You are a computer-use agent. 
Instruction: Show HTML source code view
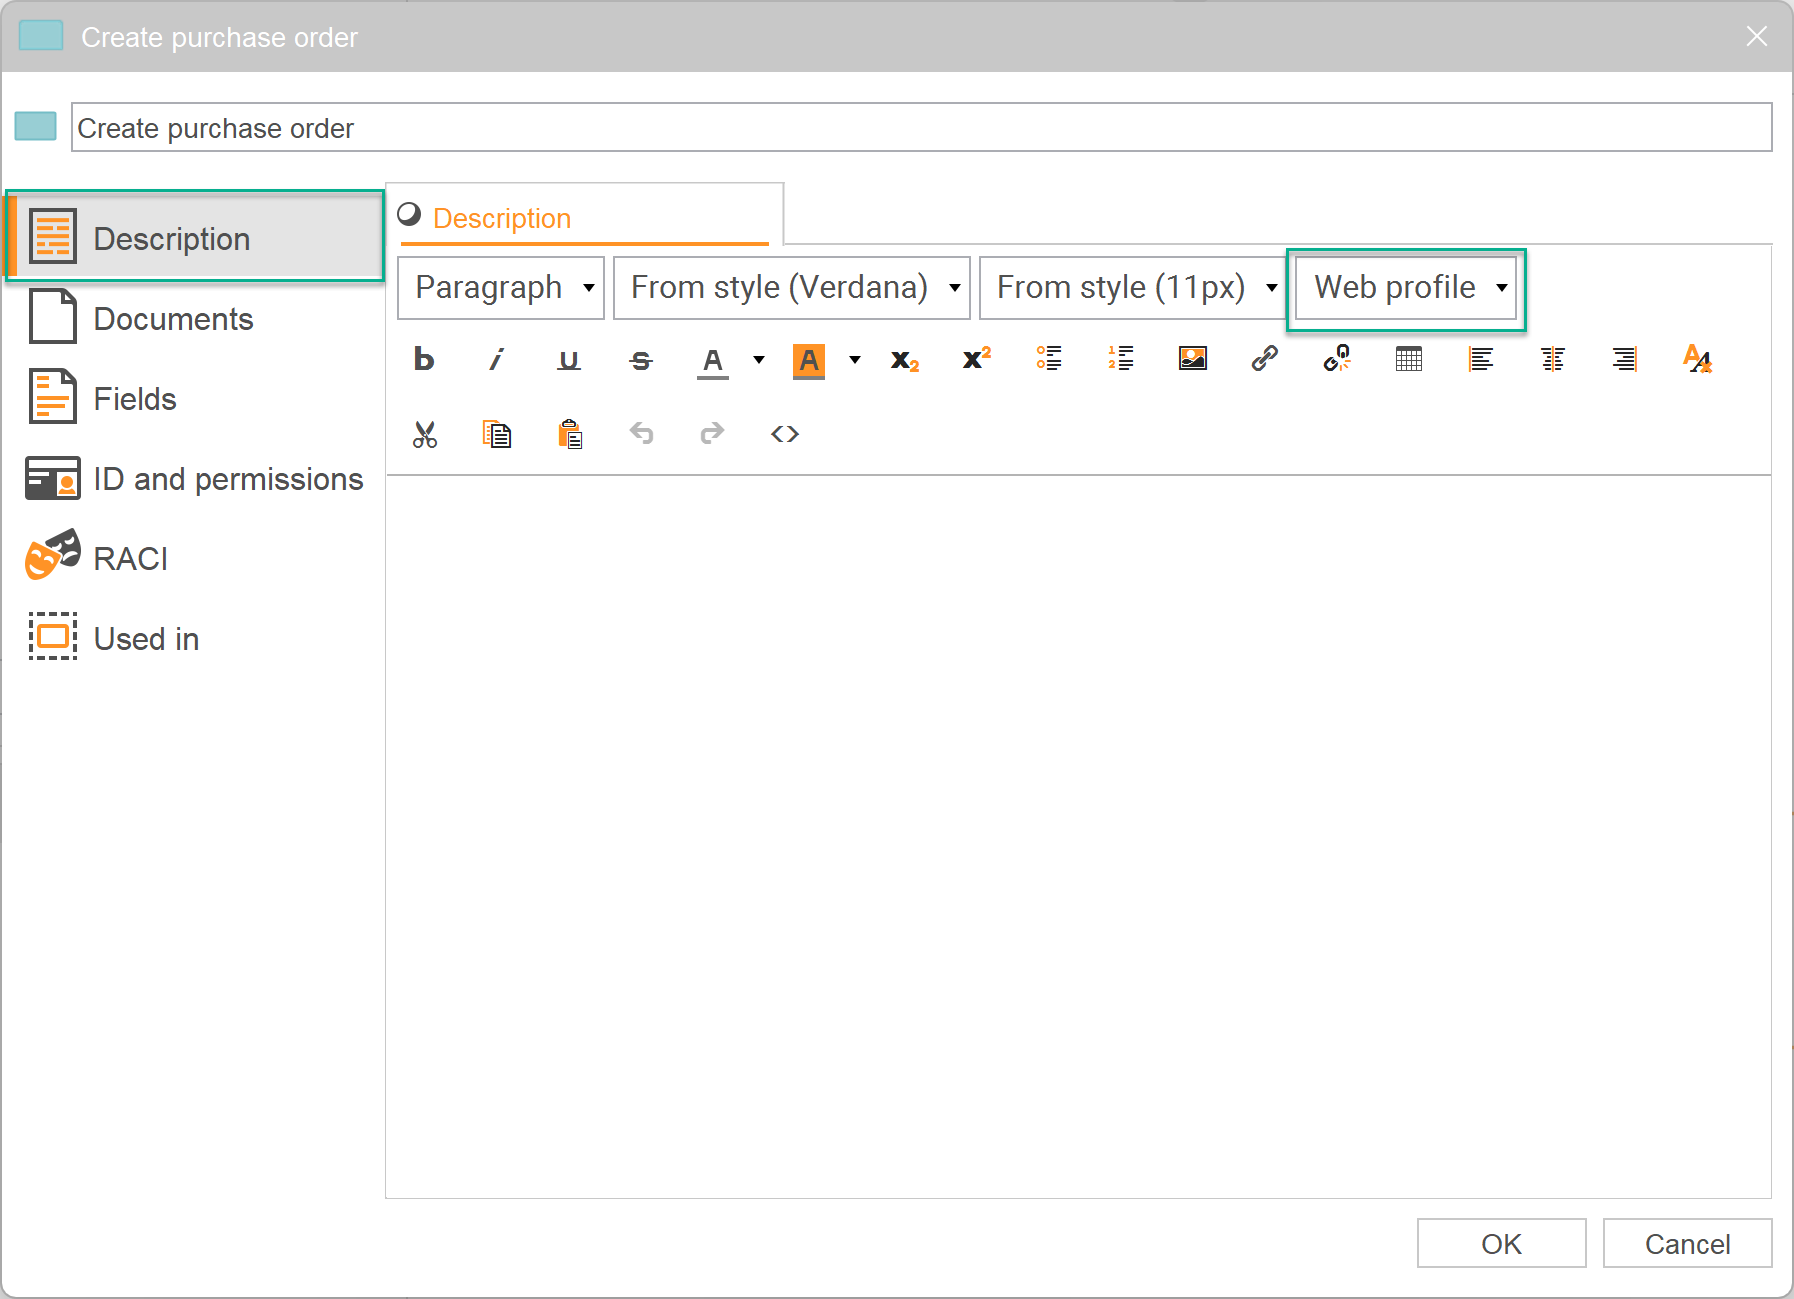point(785,434)
